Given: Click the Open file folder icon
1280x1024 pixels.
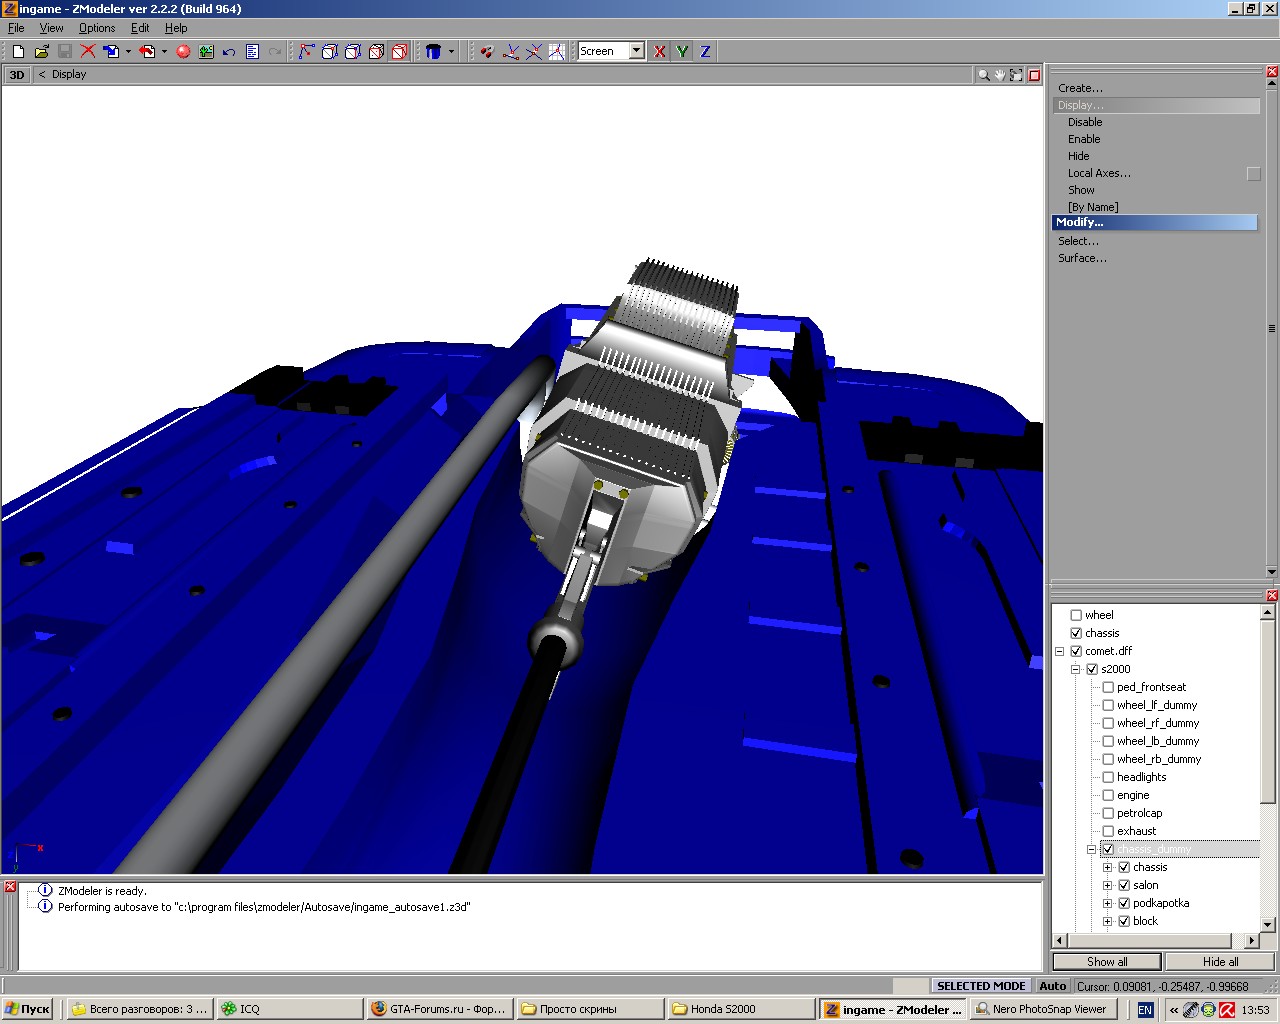Looking at the screenshot, I should click(x=41, y=51).
